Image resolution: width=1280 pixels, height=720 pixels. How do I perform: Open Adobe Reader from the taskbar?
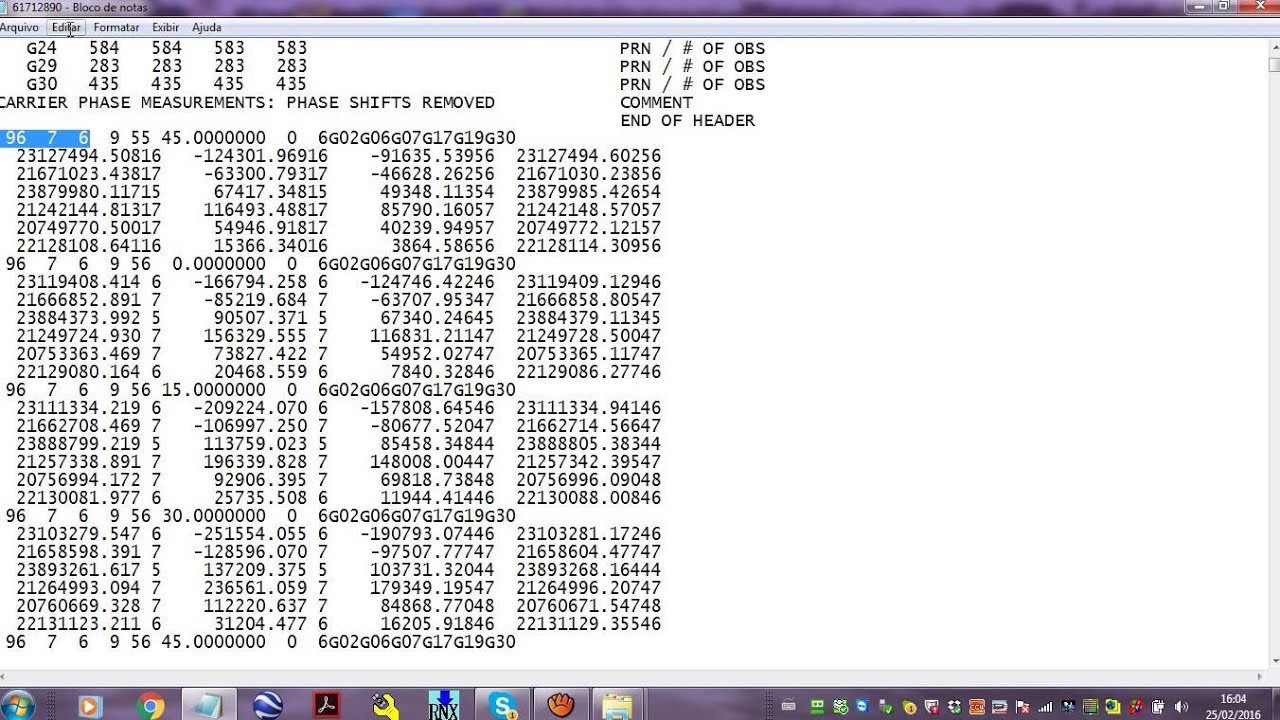pos(327,707)
